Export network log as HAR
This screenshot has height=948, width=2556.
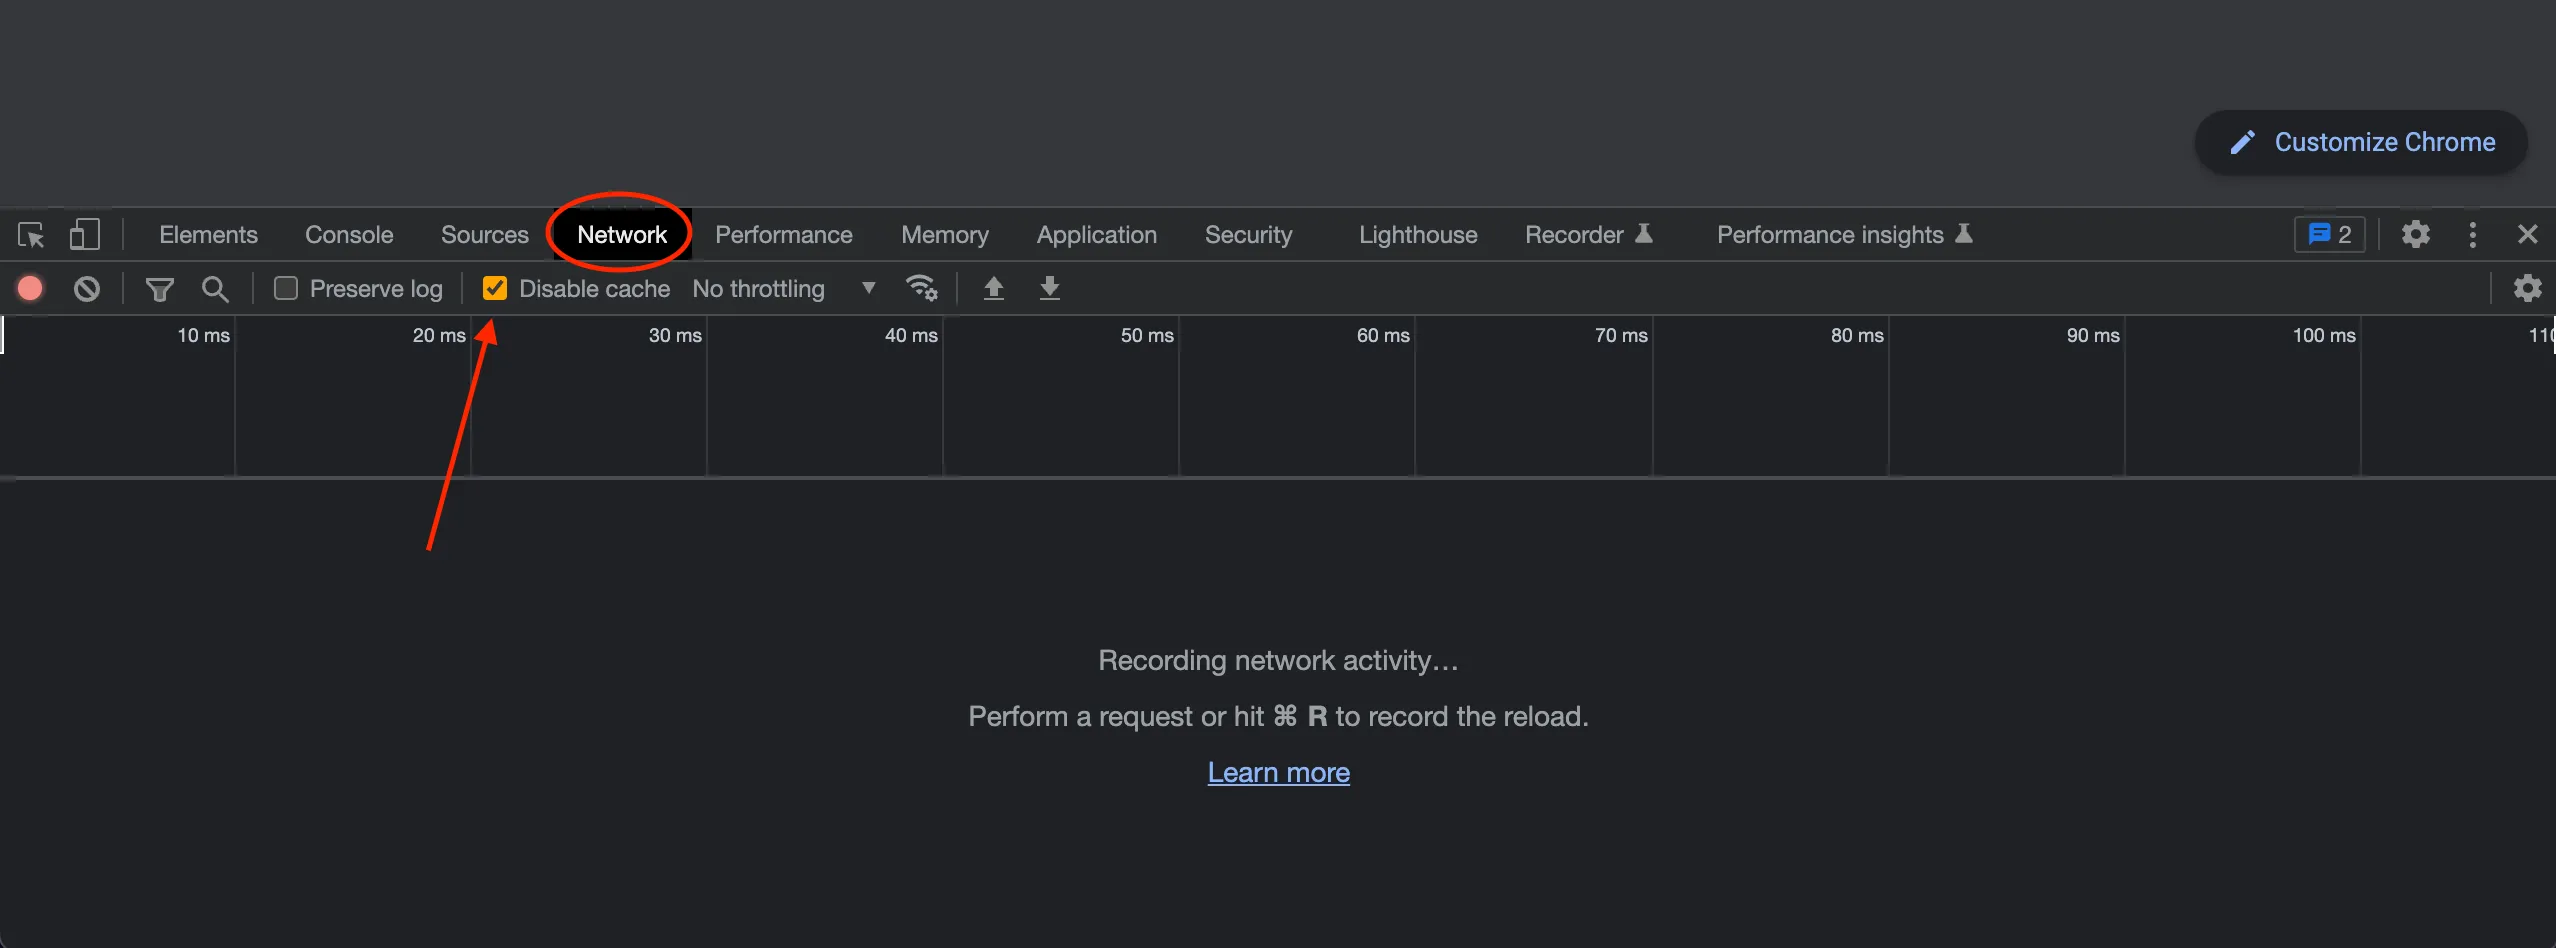click(x=1048, y=288)
